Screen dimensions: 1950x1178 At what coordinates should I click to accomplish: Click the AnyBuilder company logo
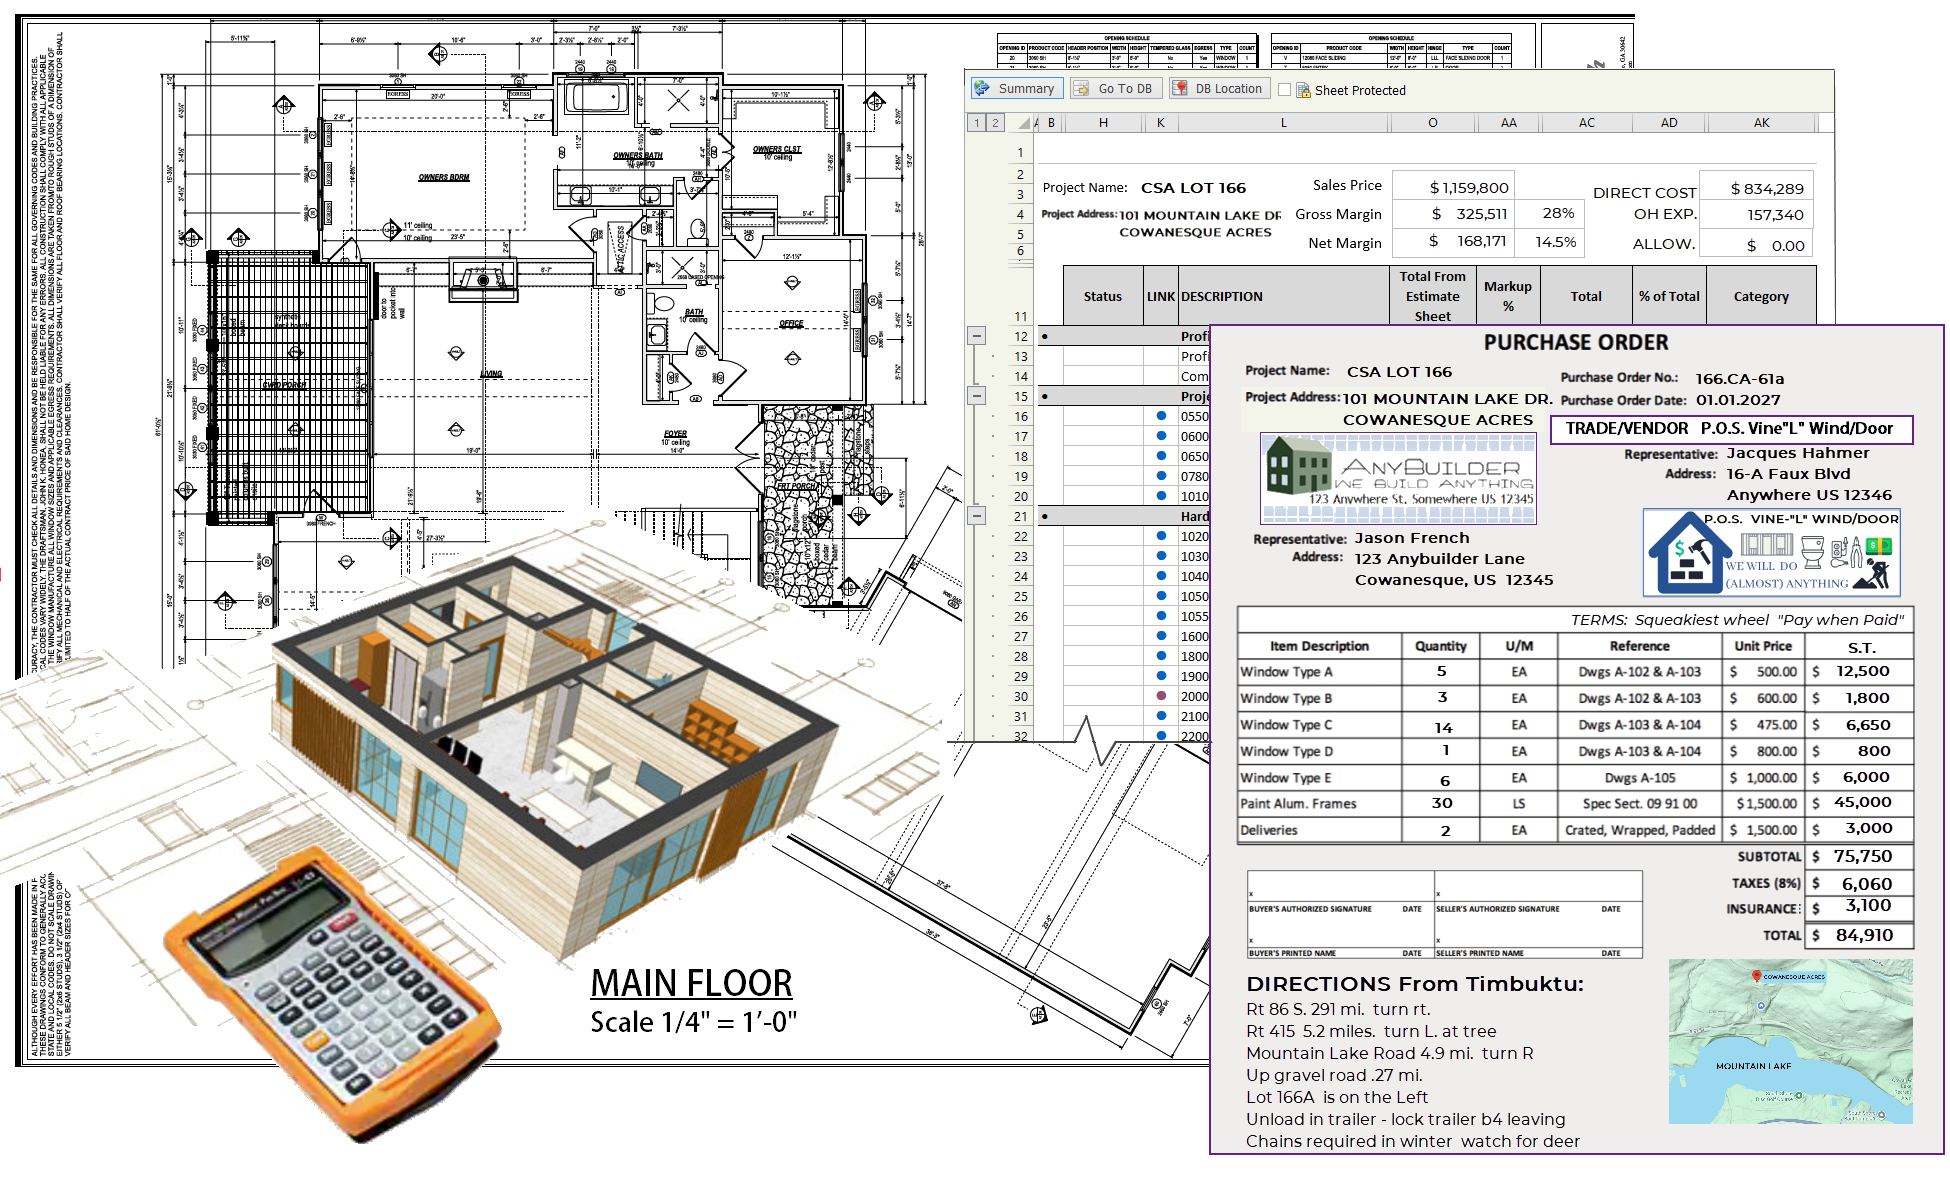(x=1398, y=479)
